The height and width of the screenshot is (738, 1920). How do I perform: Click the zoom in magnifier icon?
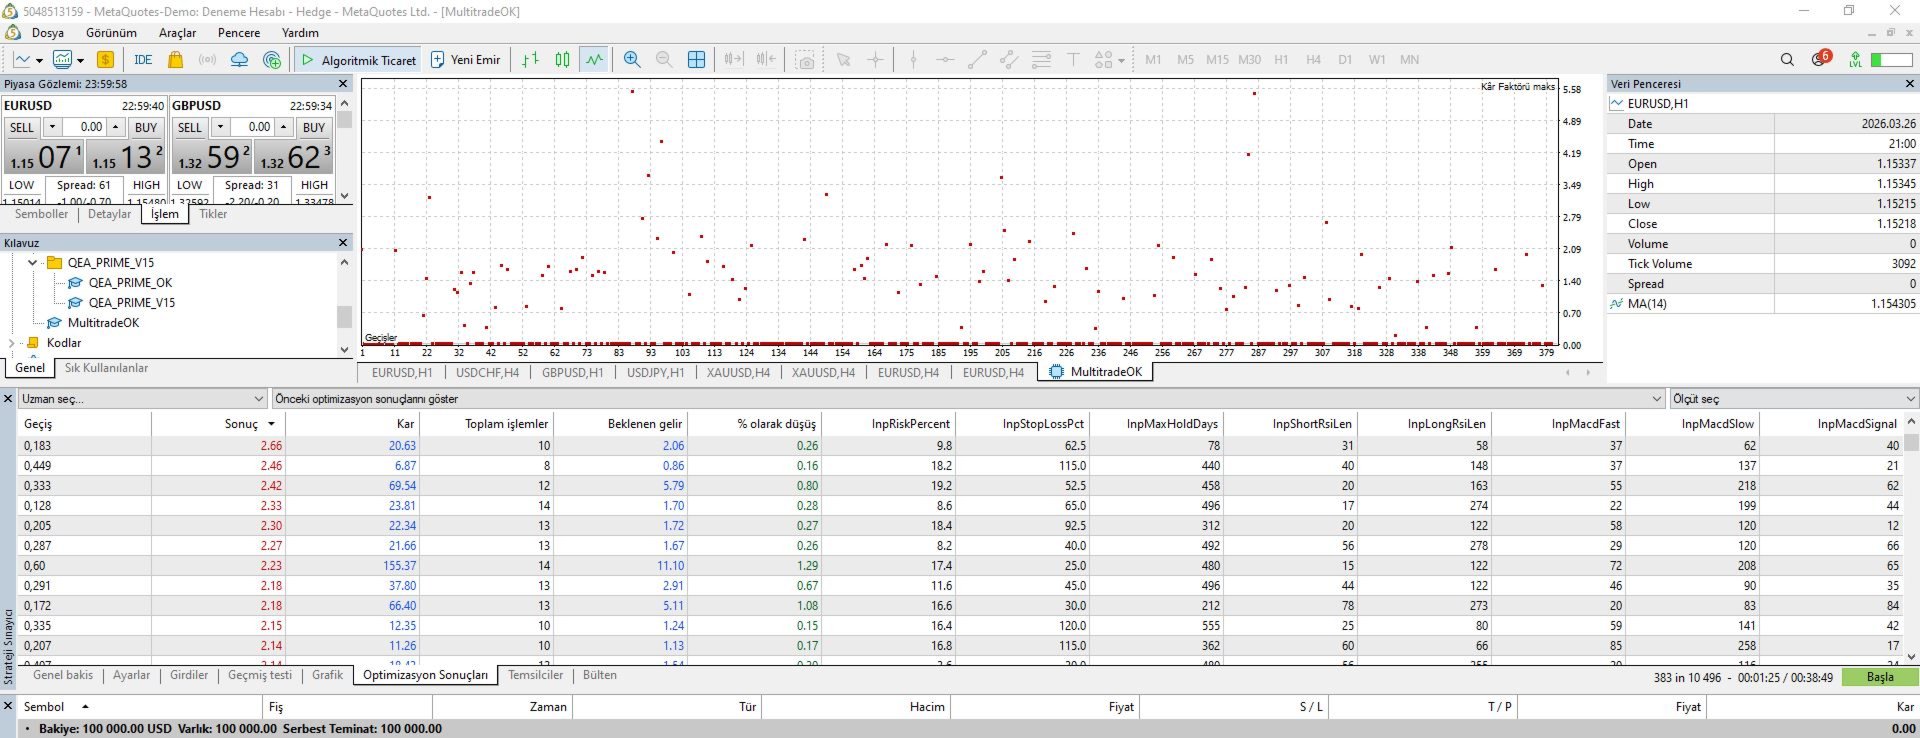[x=632, y=60]
